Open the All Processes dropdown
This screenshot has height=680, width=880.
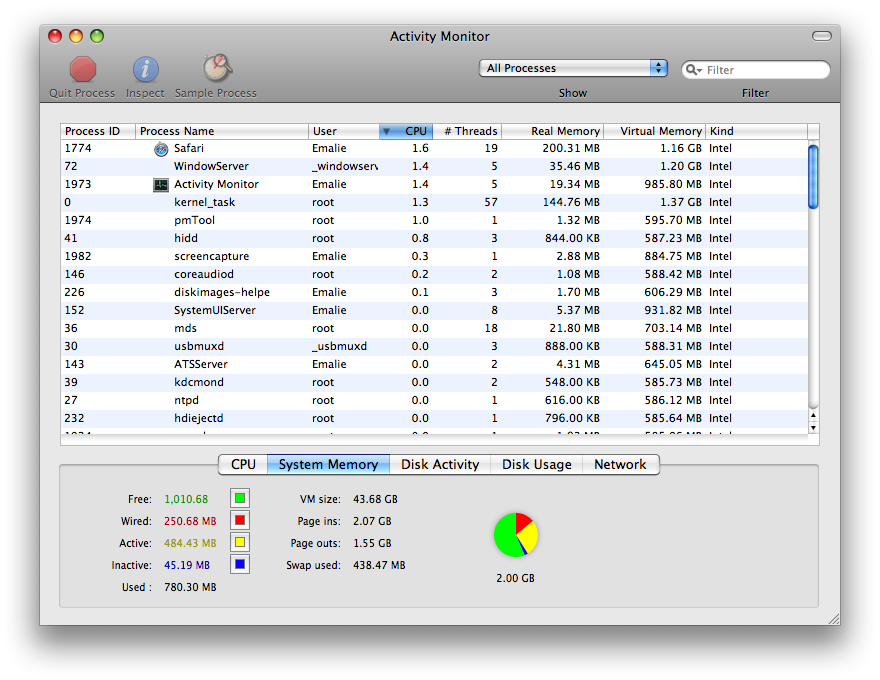[x=573, y=68]
